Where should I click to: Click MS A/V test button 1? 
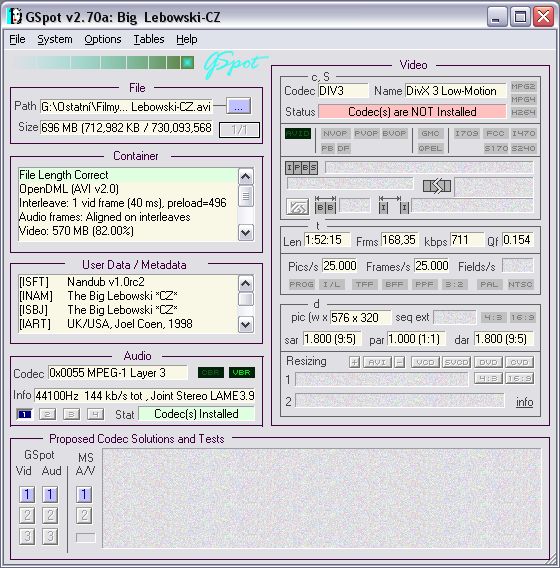[84, 494]
